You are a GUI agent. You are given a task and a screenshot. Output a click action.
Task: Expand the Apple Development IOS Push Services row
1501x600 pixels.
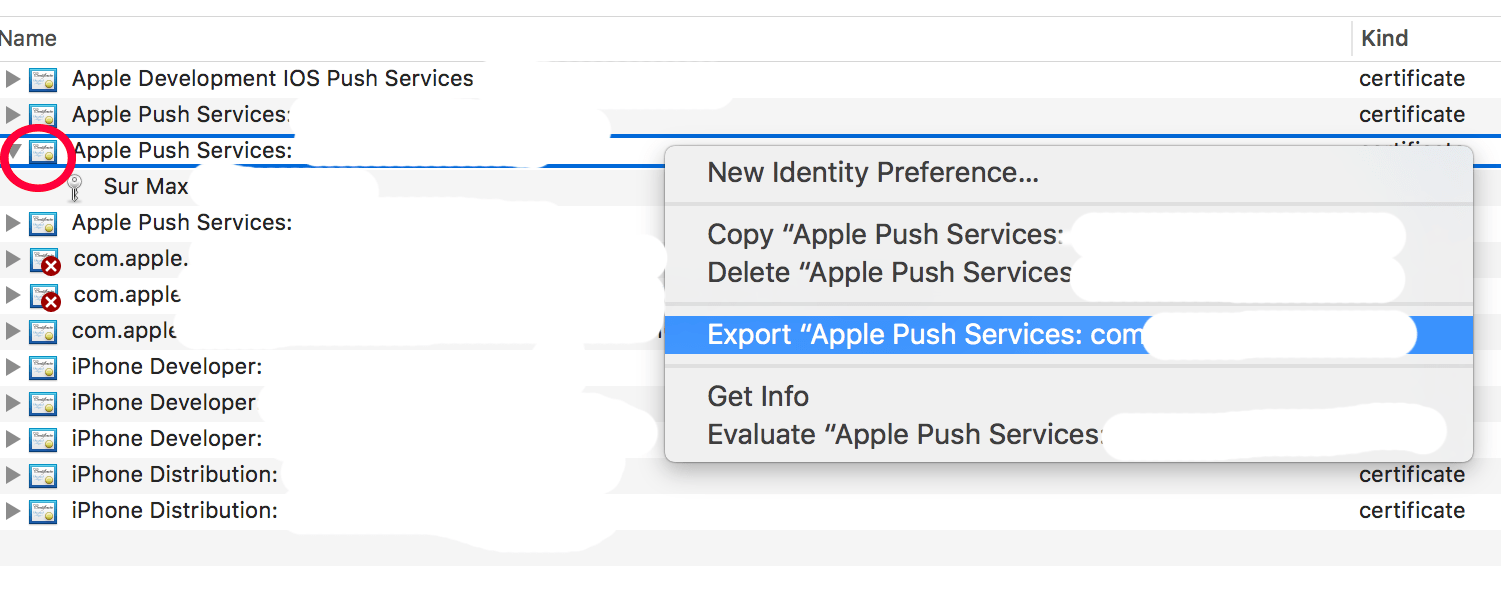pyautogui.click(x=12, y=79)
